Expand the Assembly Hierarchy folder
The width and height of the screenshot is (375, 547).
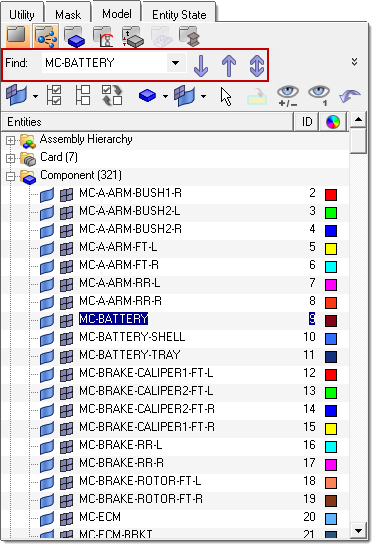10,140
